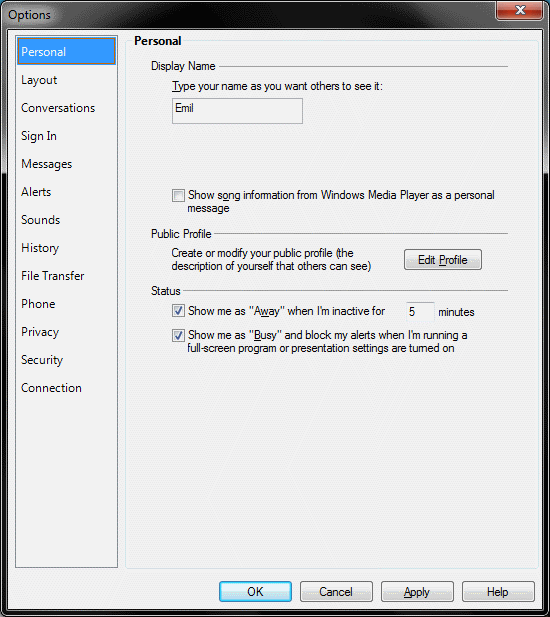The image size is (550, 617).
Task: Go to File Transfer settings
Action: [52, 276]
